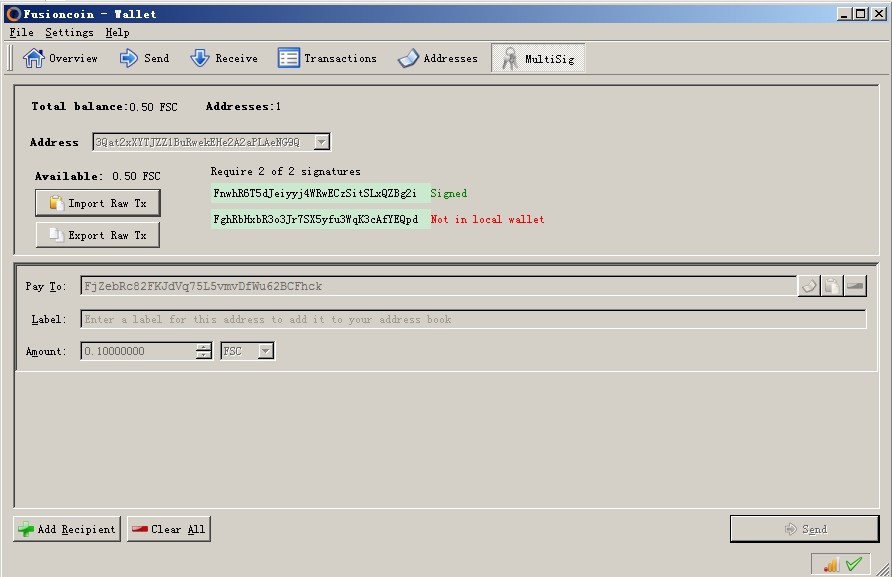Viewport: 892px width, 577px height.
Task: Click the Amount value field
Action: (x=138, y=351)
